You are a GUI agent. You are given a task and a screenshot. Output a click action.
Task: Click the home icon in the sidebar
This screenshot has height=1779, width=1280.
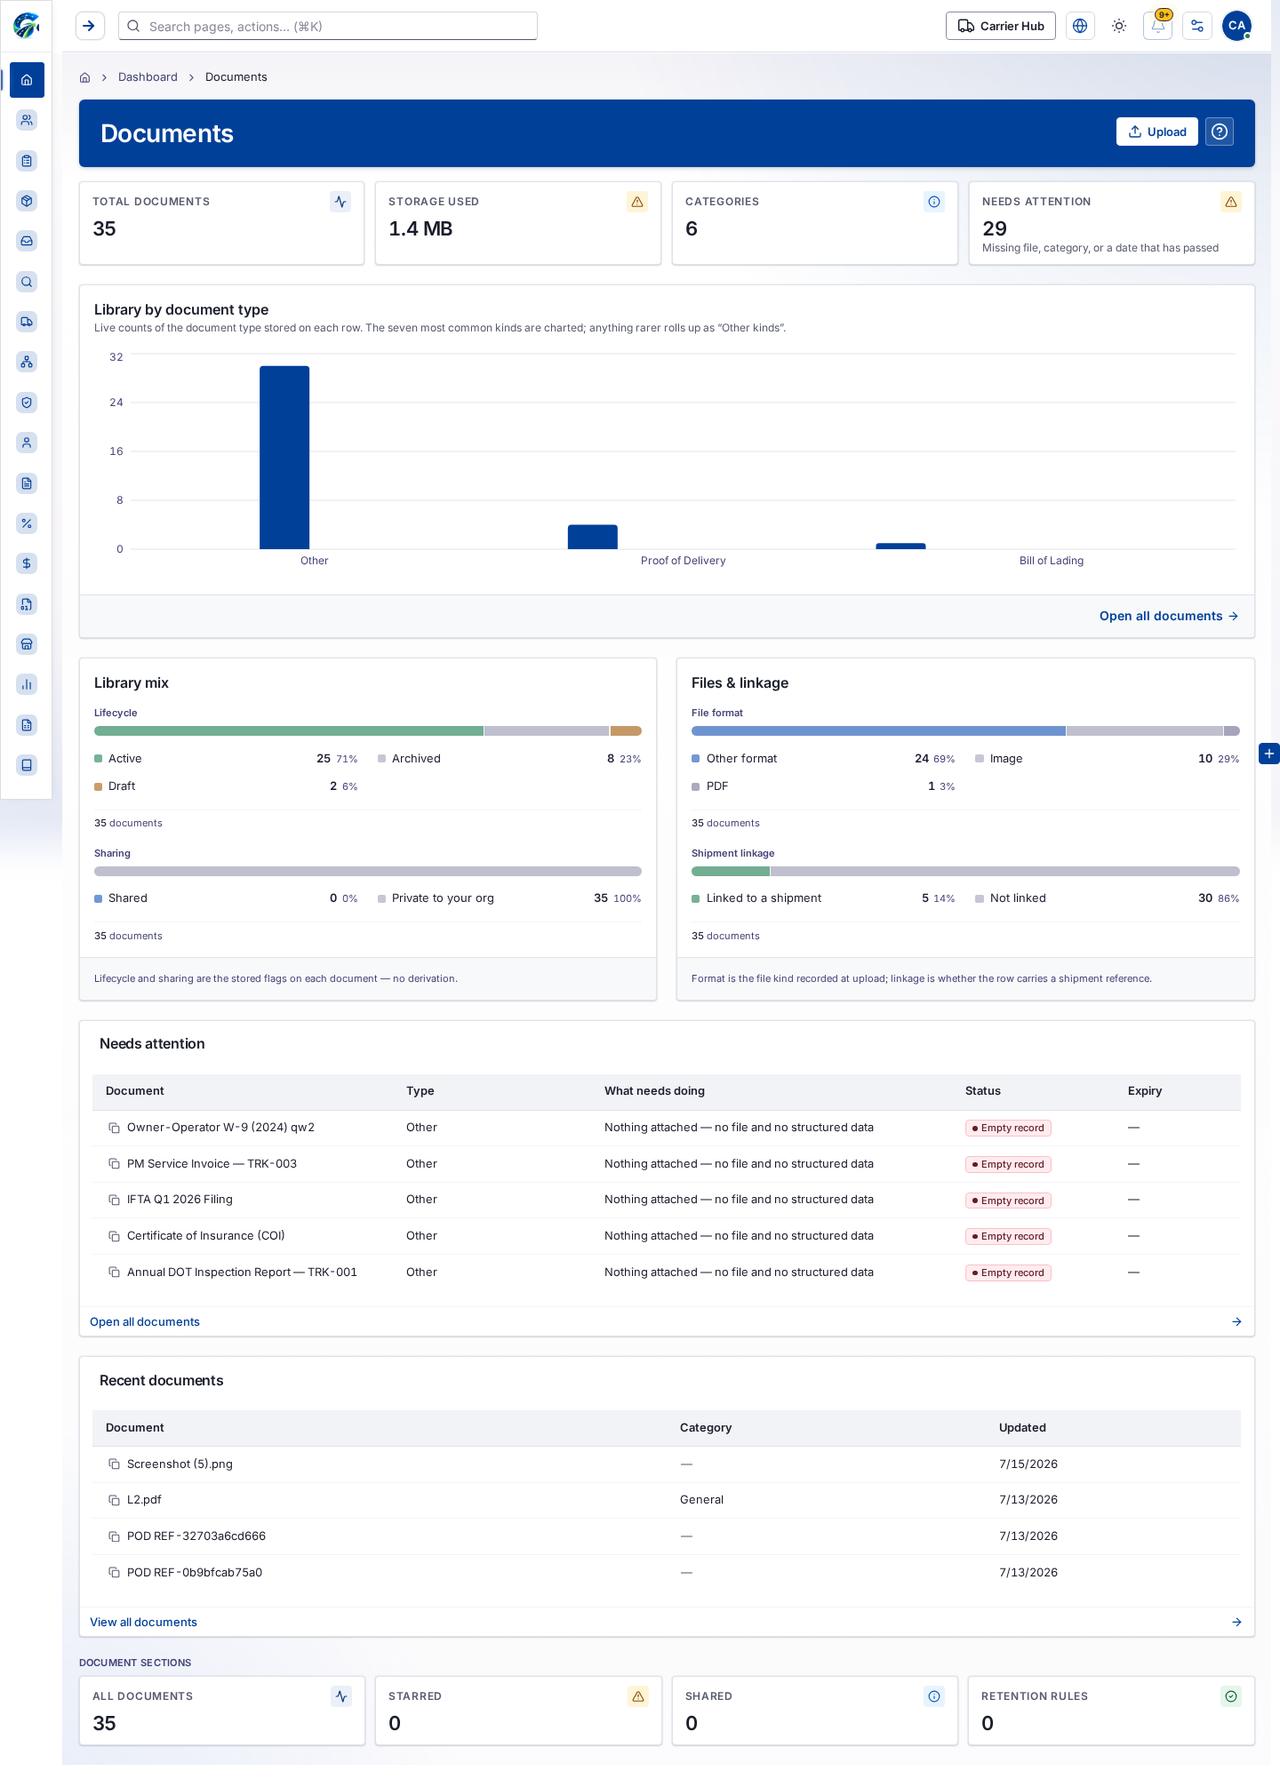coord(27,80)
